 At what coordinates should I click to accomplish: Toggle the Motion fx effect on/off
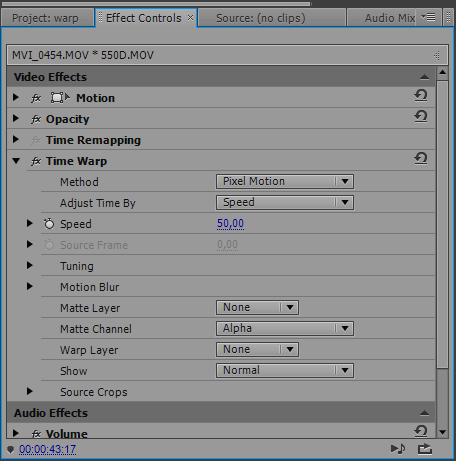(x=36, y=98)
